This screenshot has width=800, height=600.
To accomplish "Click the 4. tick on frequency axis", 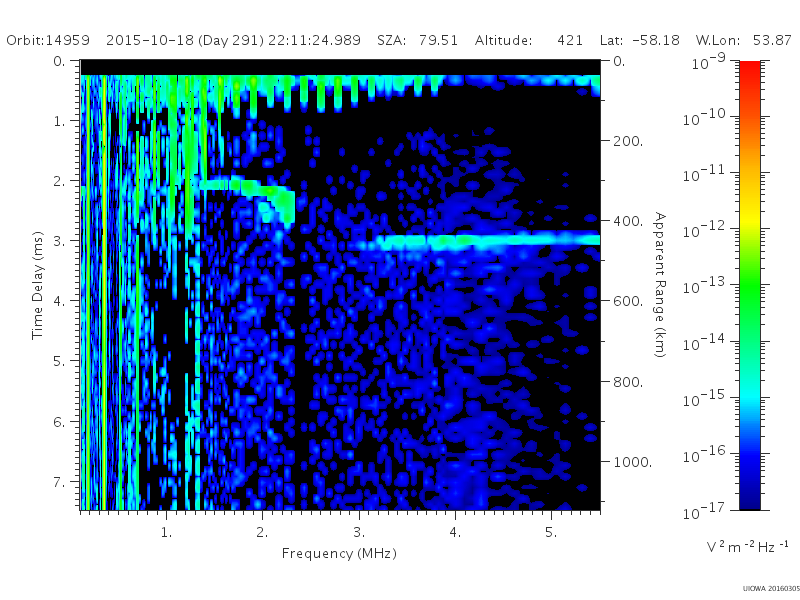I will (x=455, y=533).
